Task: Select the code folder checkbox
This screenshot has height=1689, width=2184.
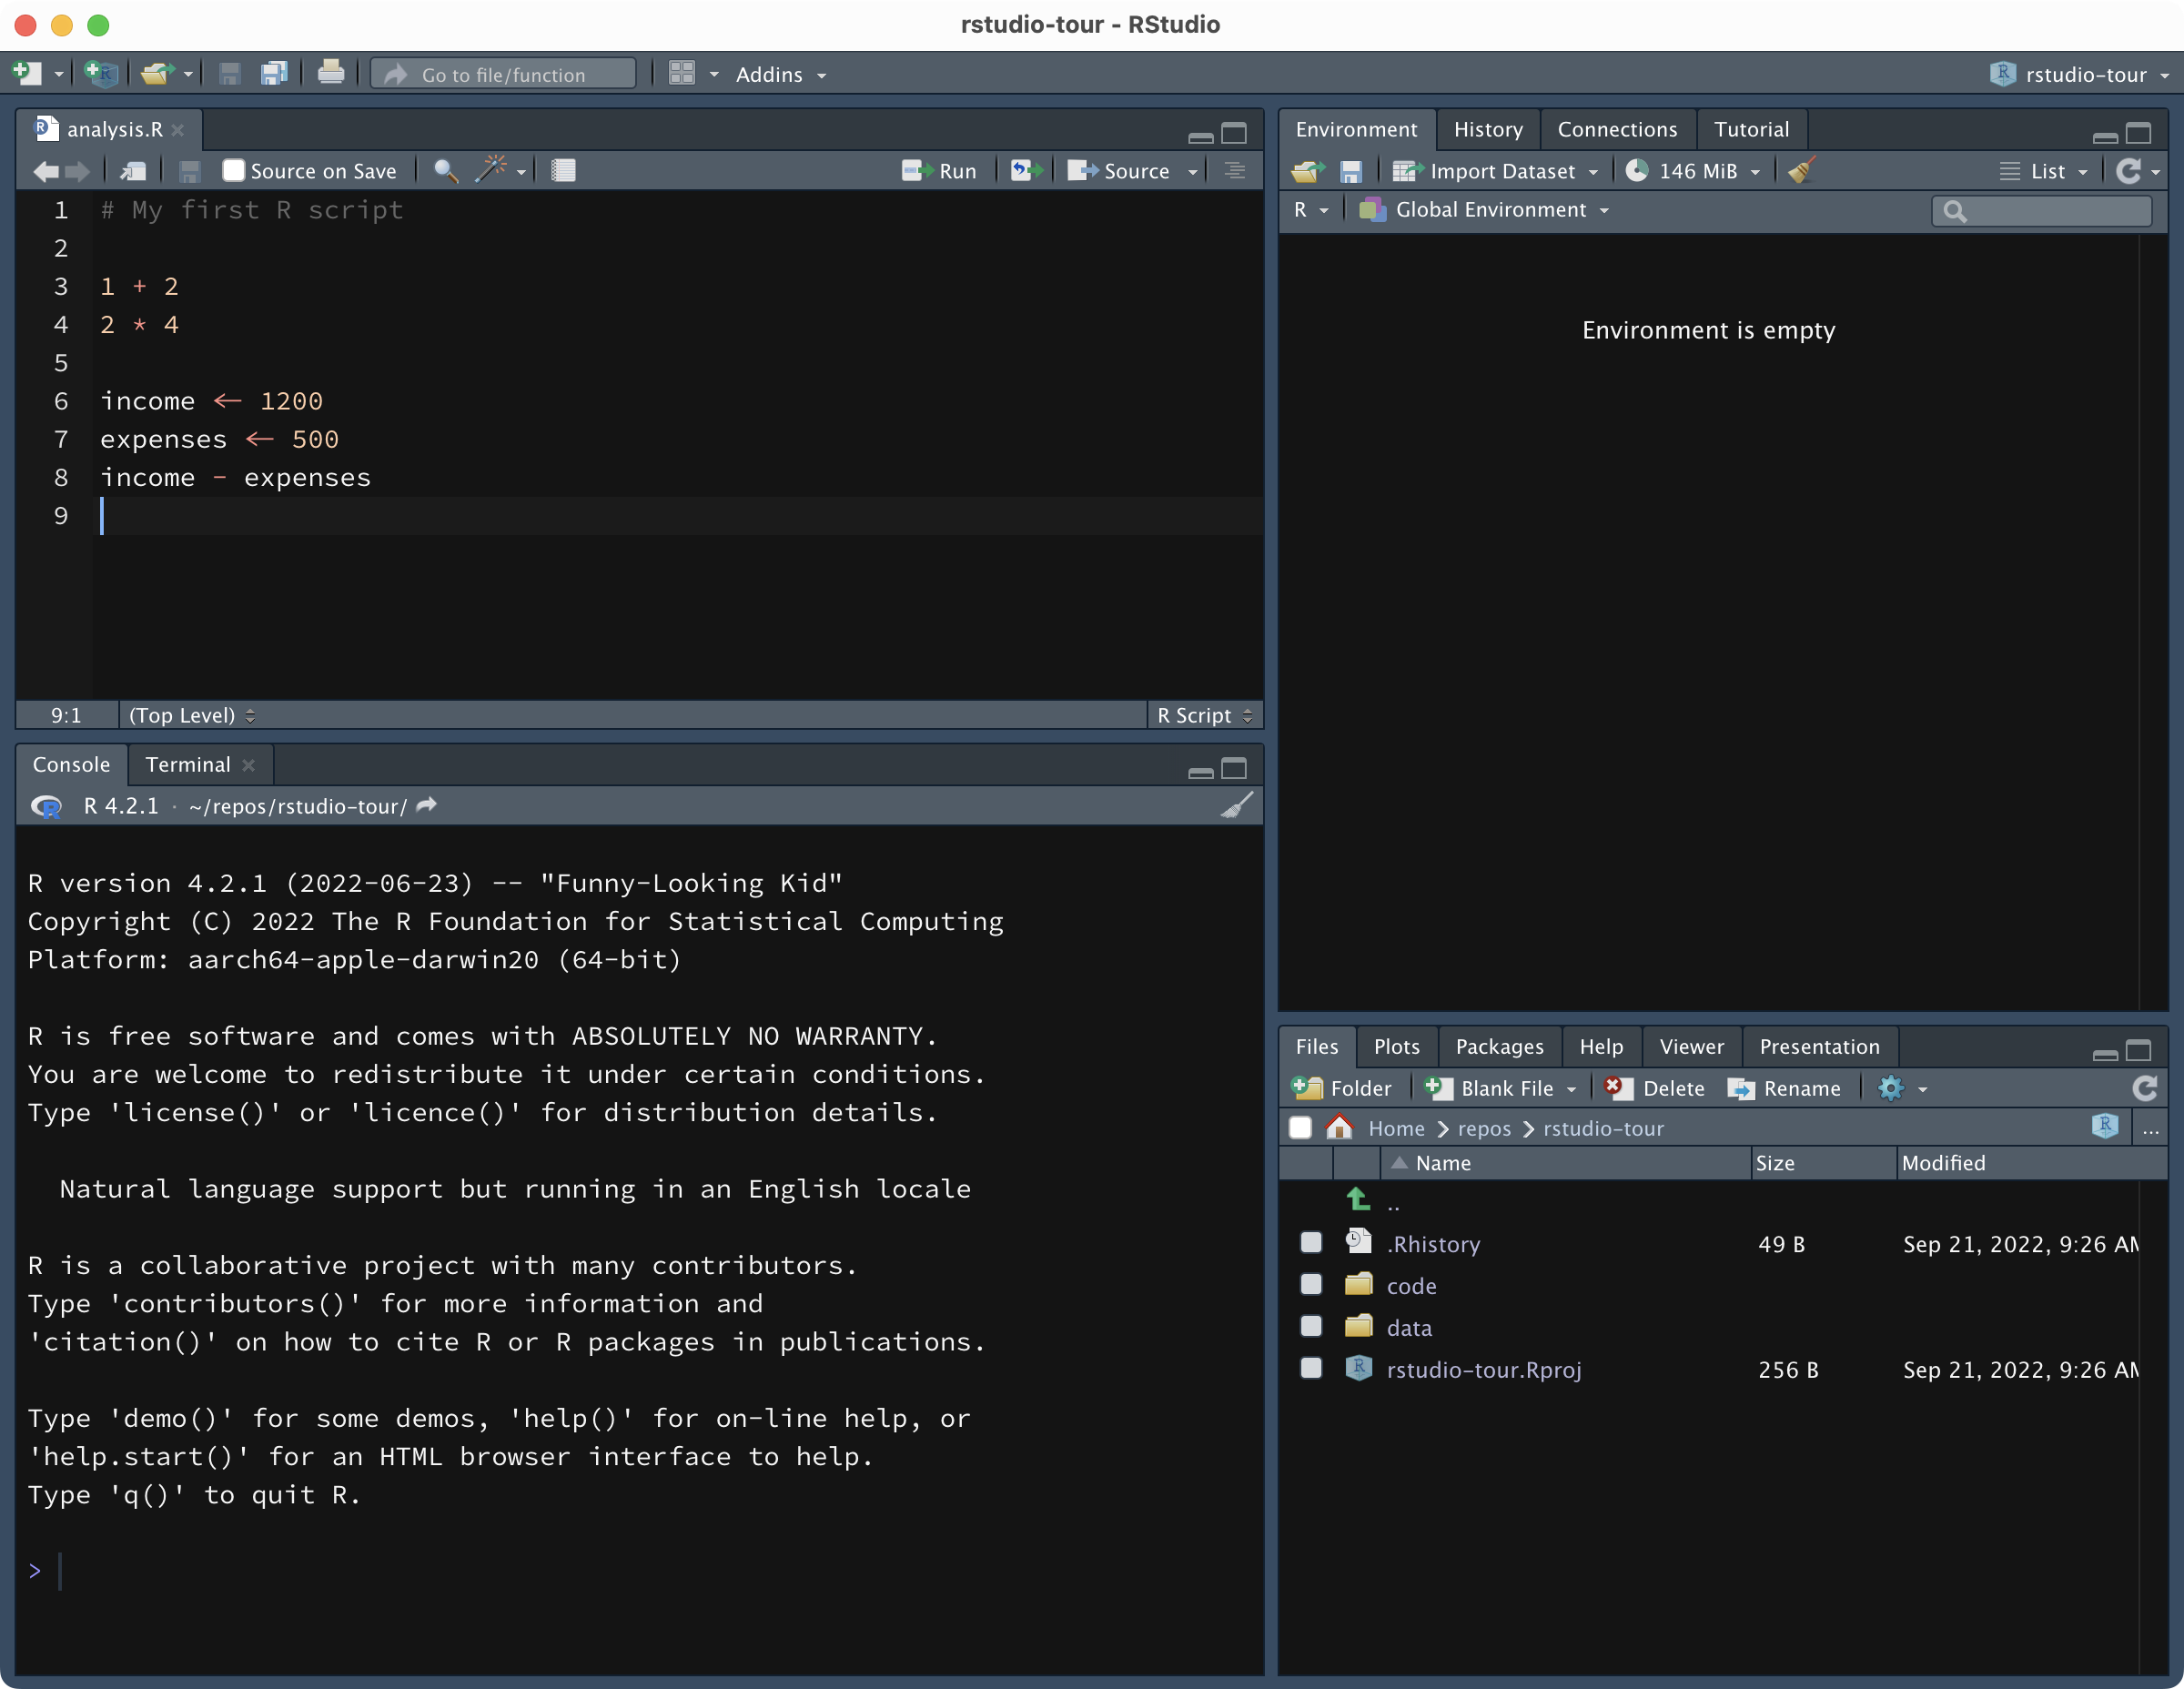Action: (x=1311, y=1285)
